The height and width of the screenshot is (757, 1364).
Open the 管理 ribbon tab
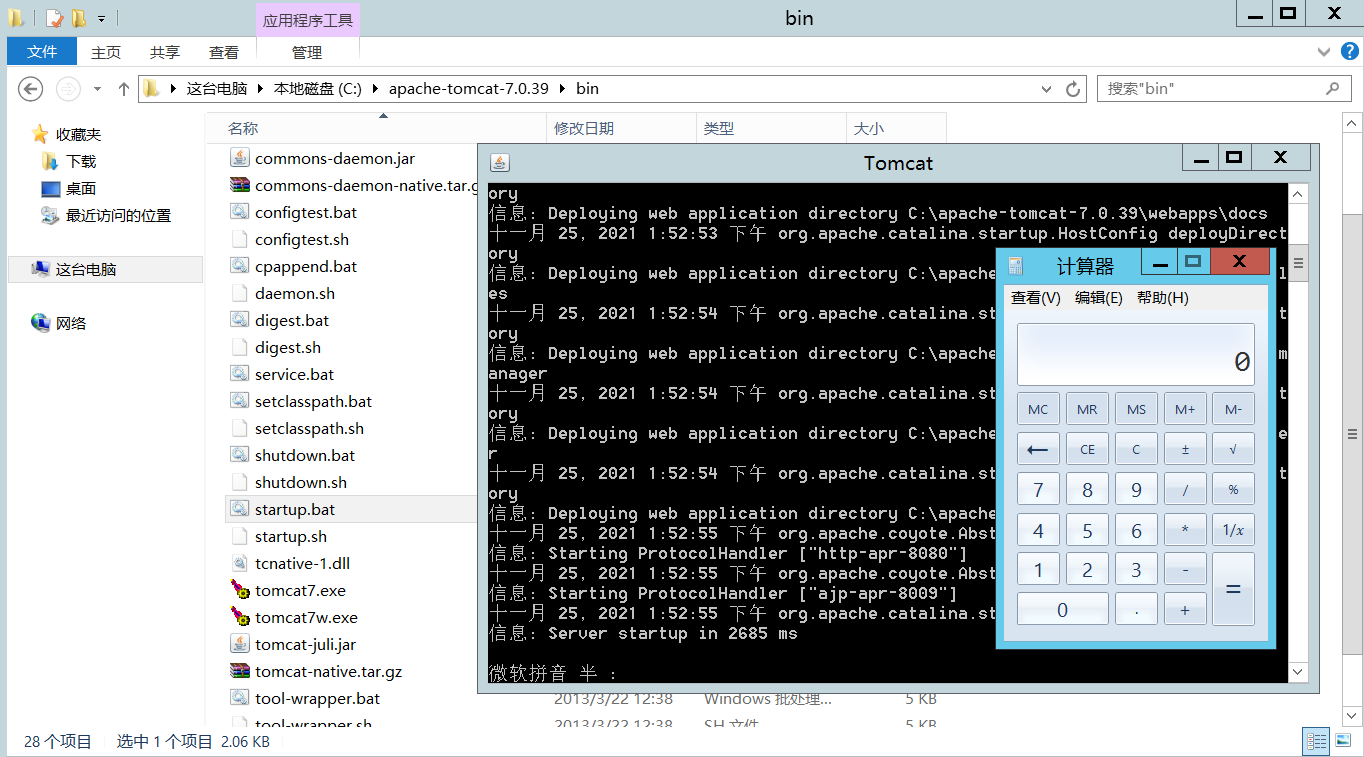point(307,52)
